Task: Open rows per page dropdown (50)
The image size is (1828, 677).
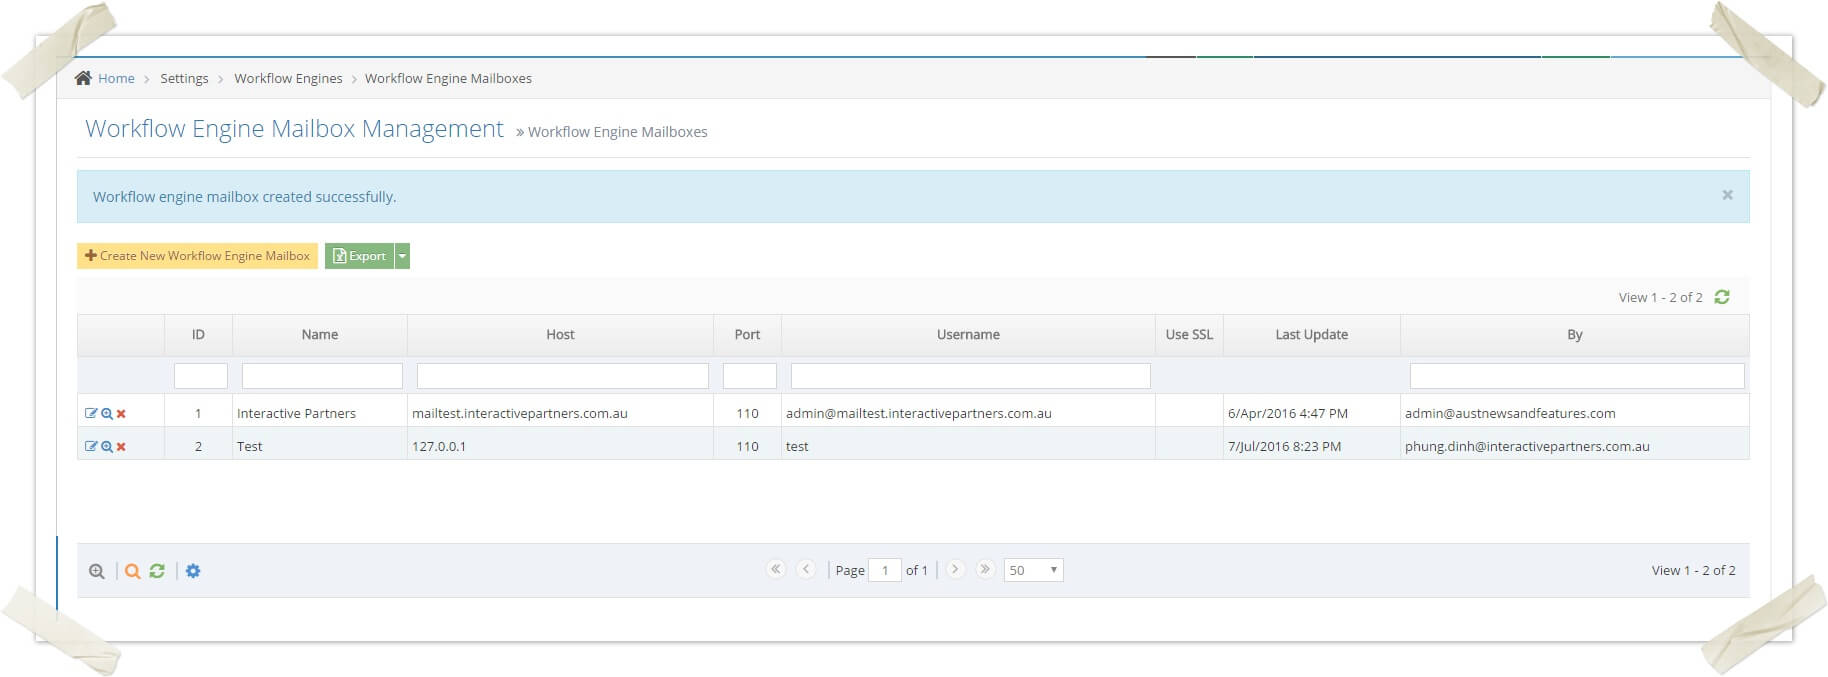Action: point(1033,570)
